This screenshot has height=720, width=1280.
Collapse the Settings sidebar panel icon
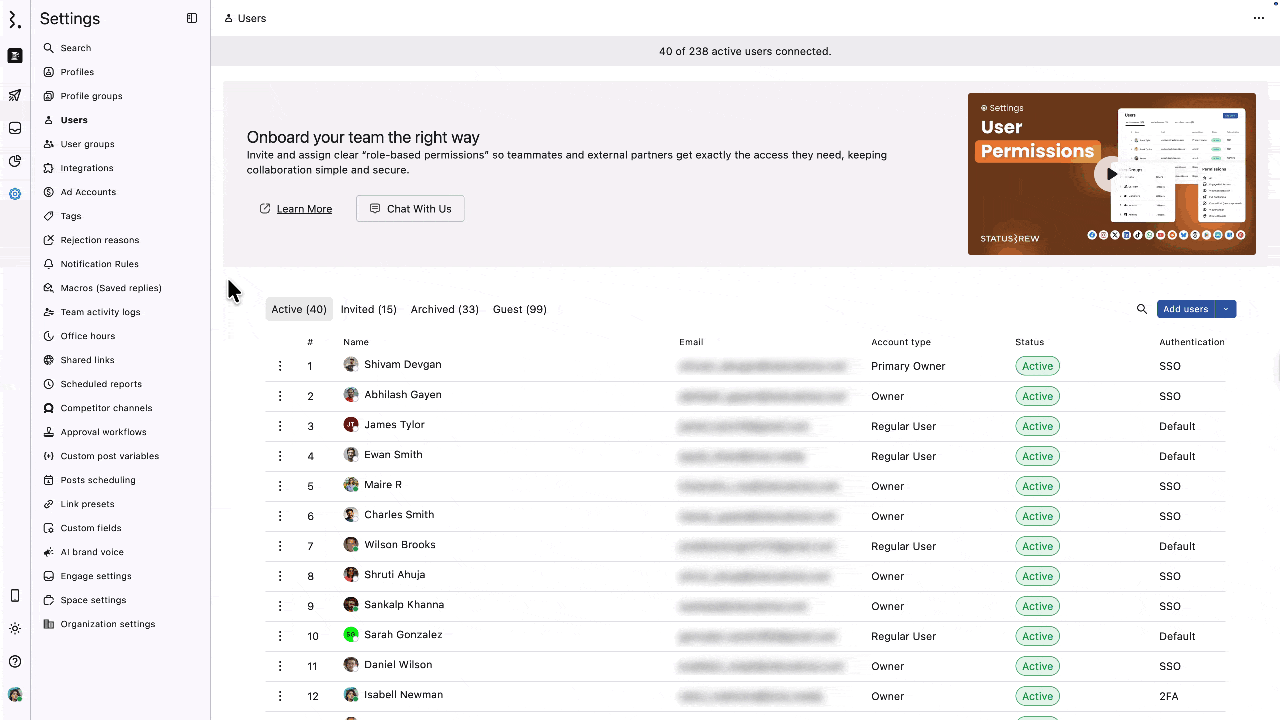pos(192,18)
